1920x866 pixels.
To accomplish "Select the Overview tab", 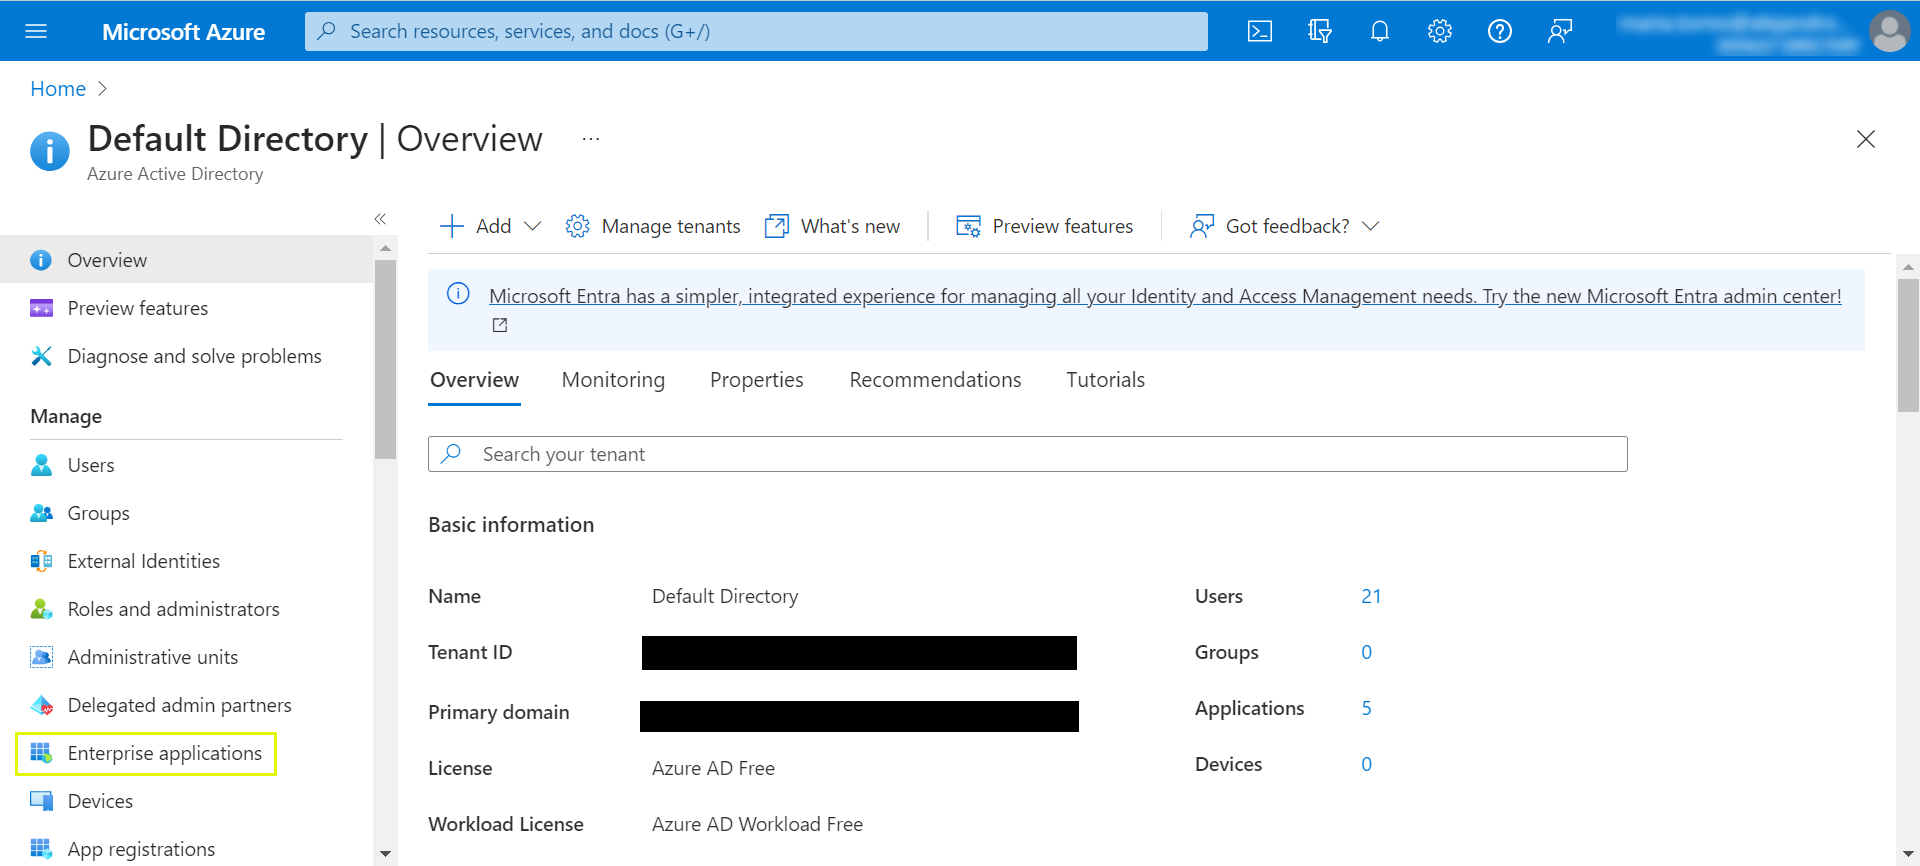I will click(474, 380).
